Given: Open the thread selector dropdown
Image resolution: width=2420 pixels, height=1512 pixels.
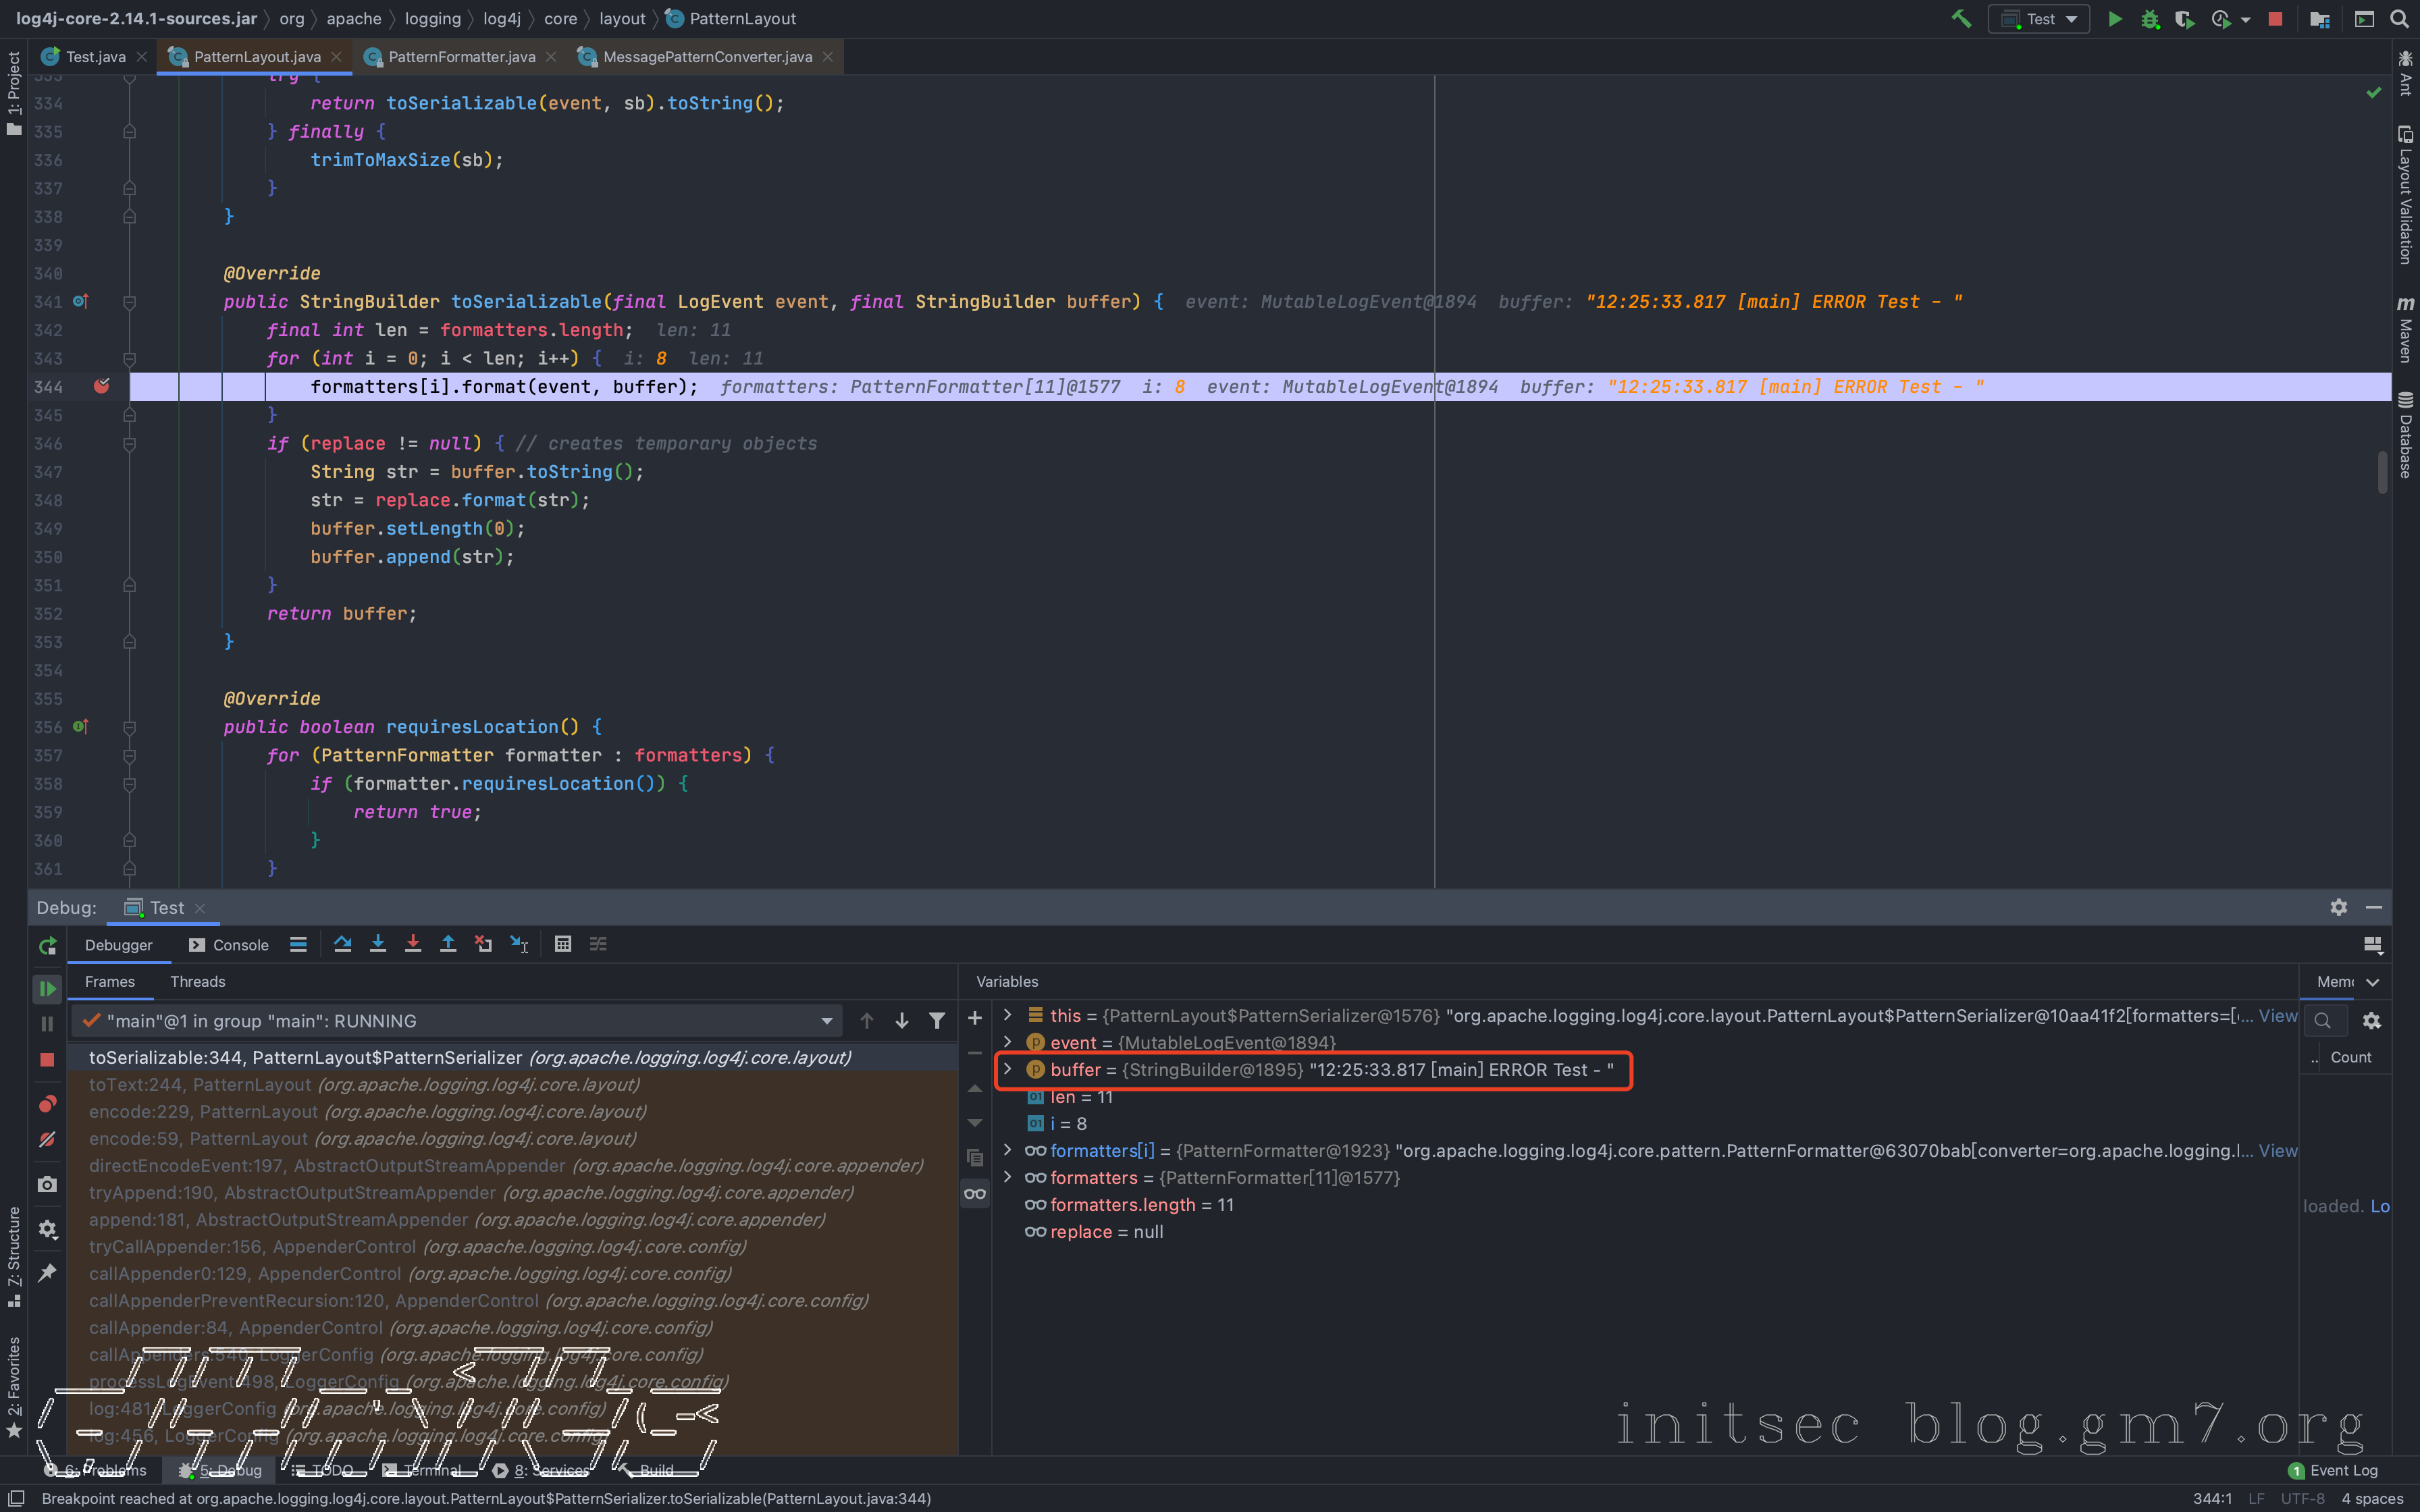Looking at the screenshot, I should pos(826,1021).
